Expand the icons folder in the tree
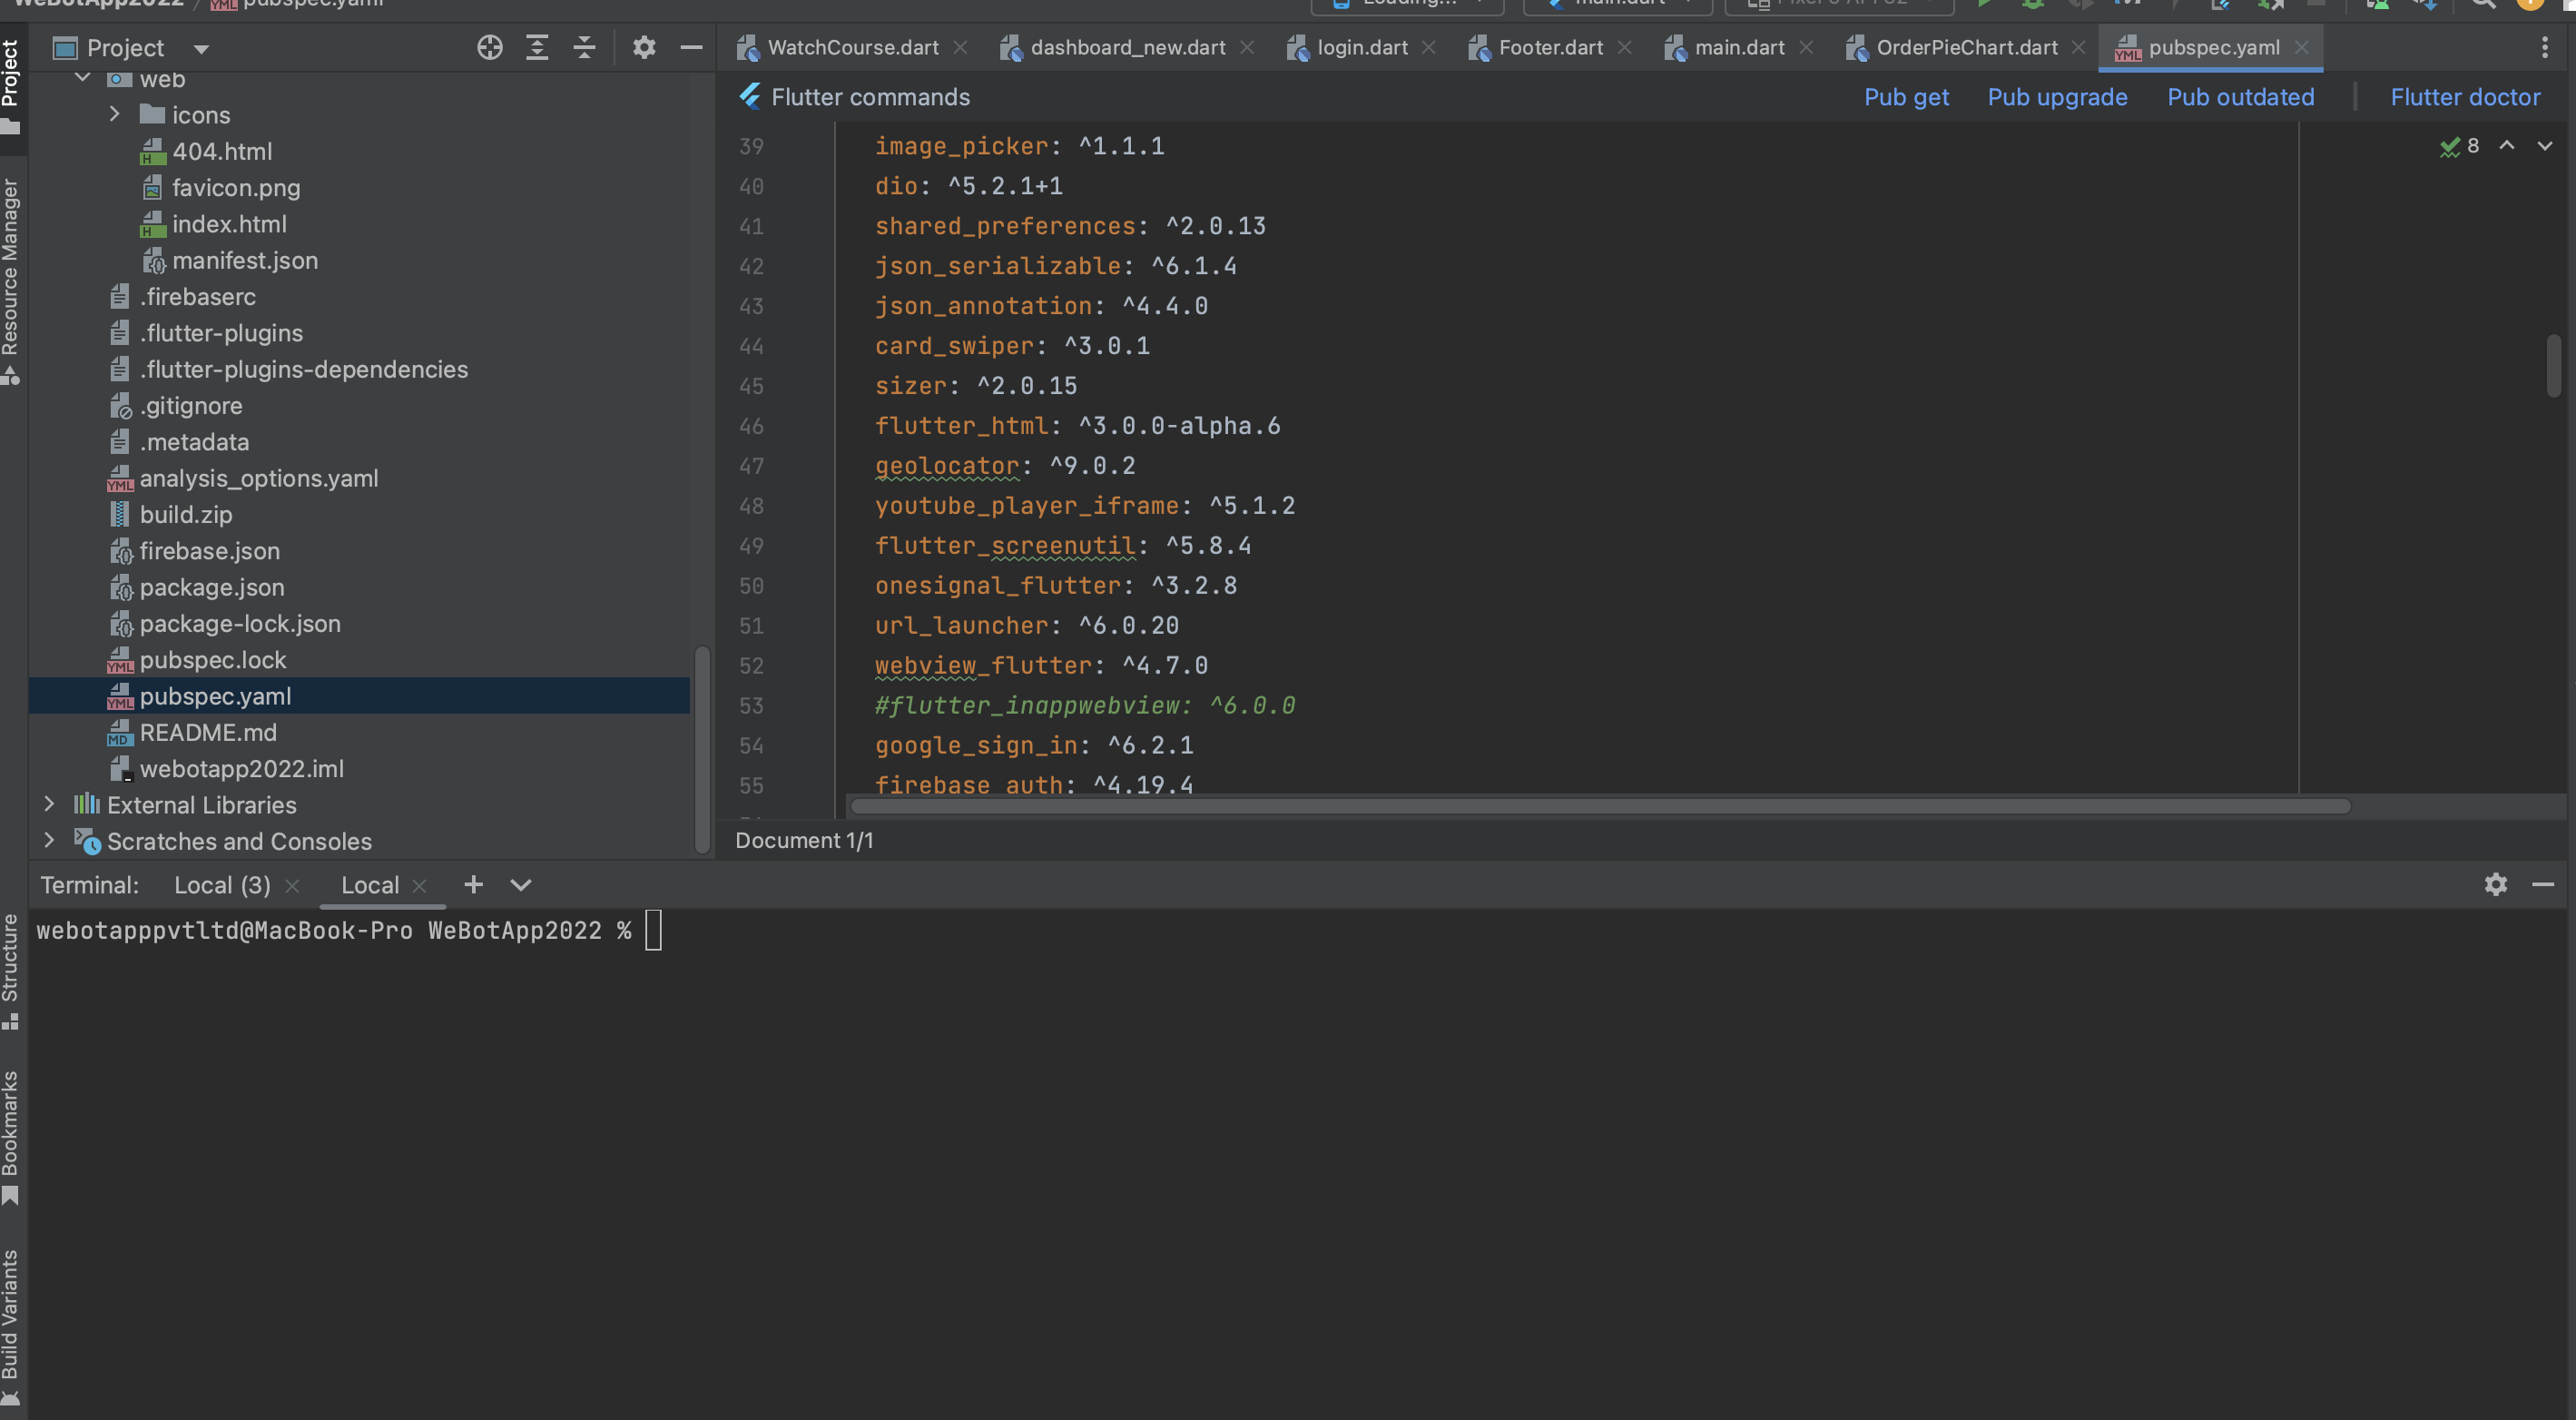The width and height of the screenshot is (2576, 1420). [x=114, y=115]
